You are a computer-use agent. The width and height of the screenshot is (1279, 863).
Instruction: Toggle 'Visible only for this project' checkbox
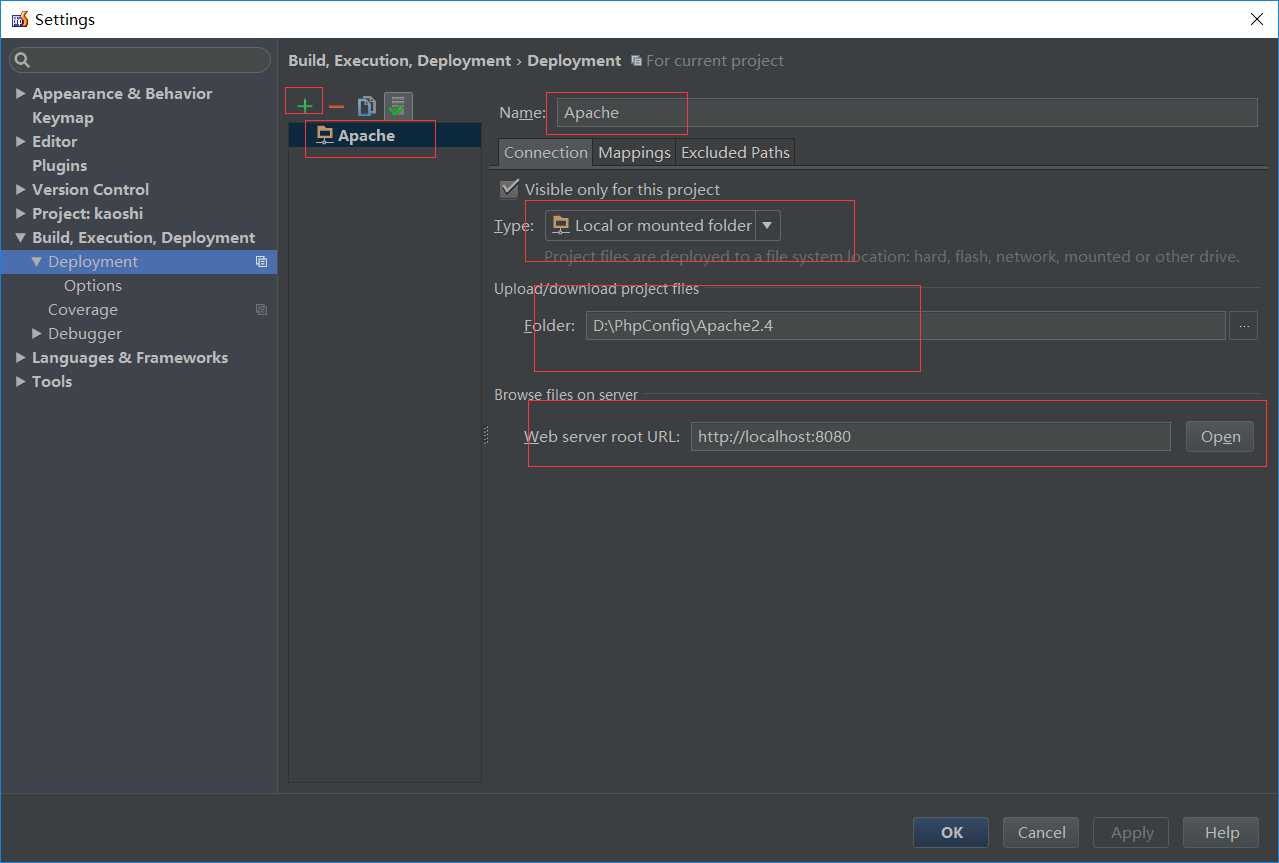509,188
